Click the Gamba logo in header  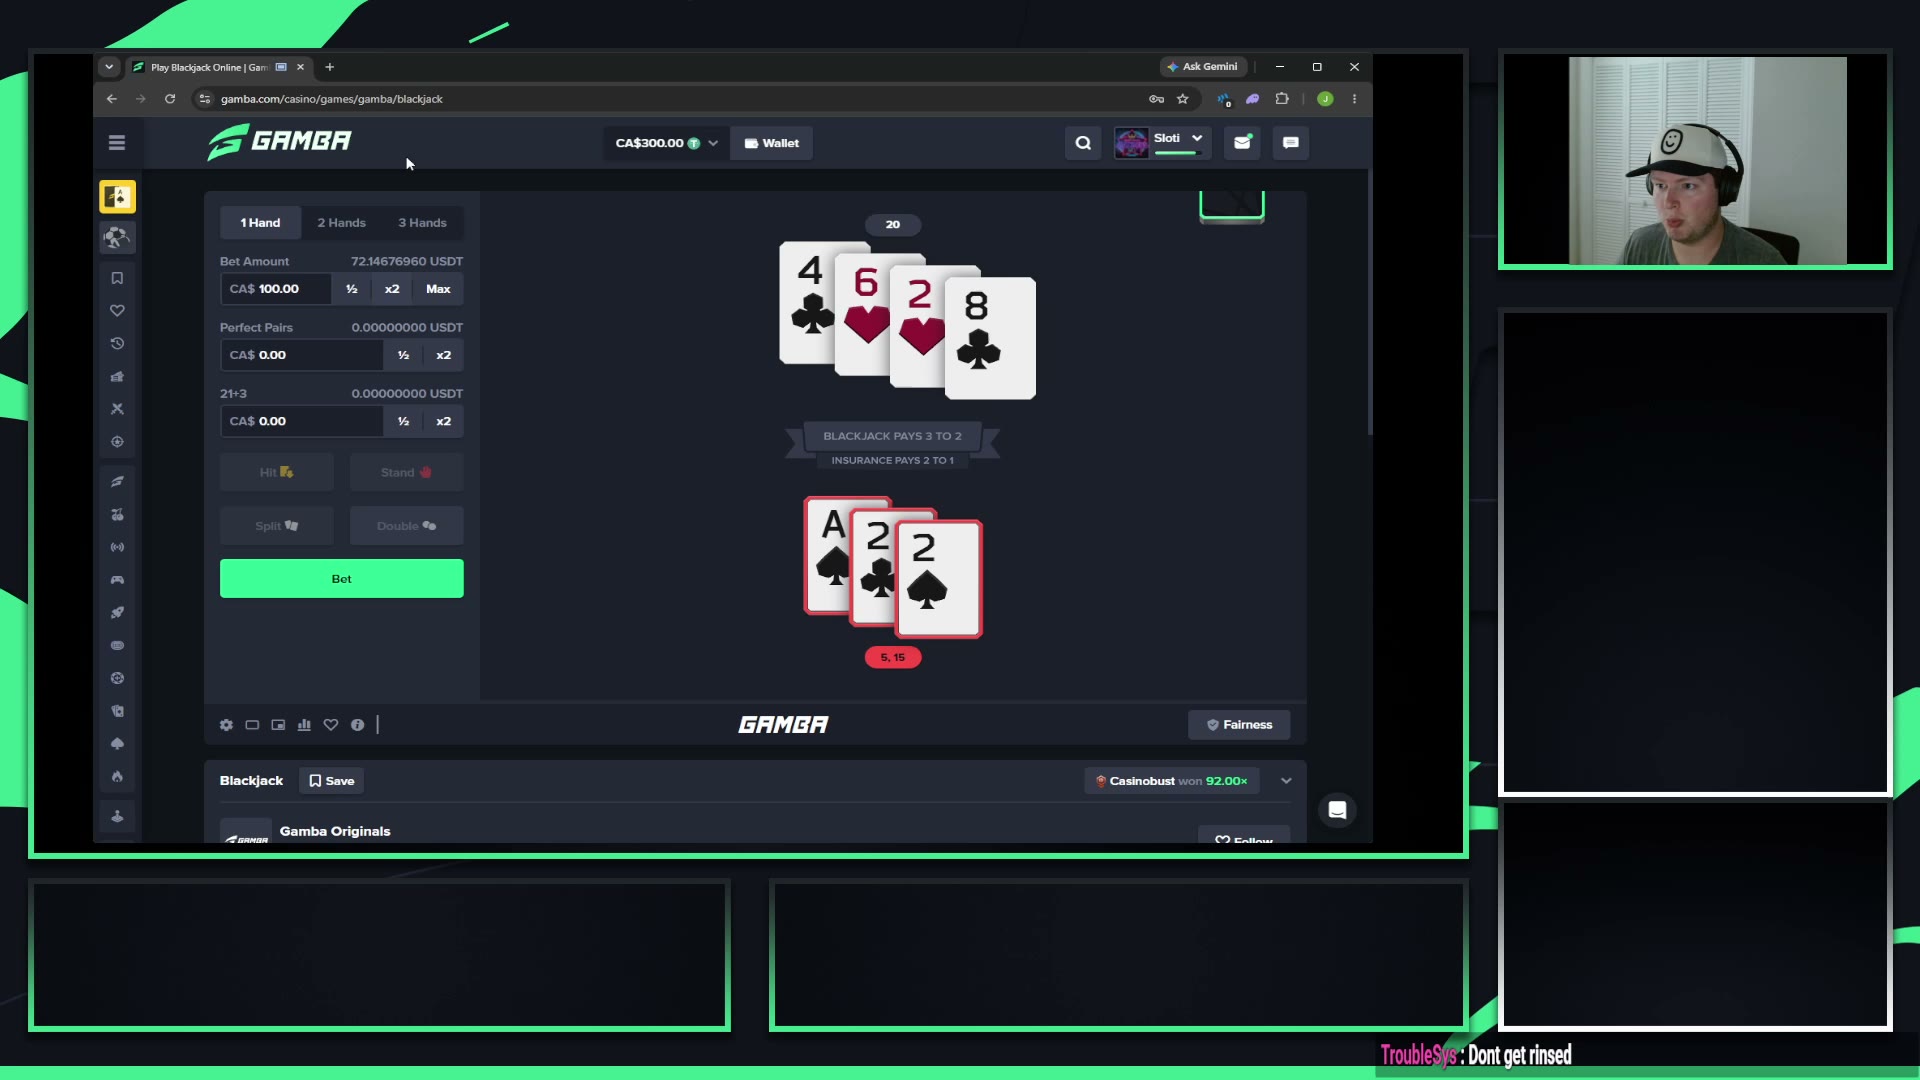point(279,142)
